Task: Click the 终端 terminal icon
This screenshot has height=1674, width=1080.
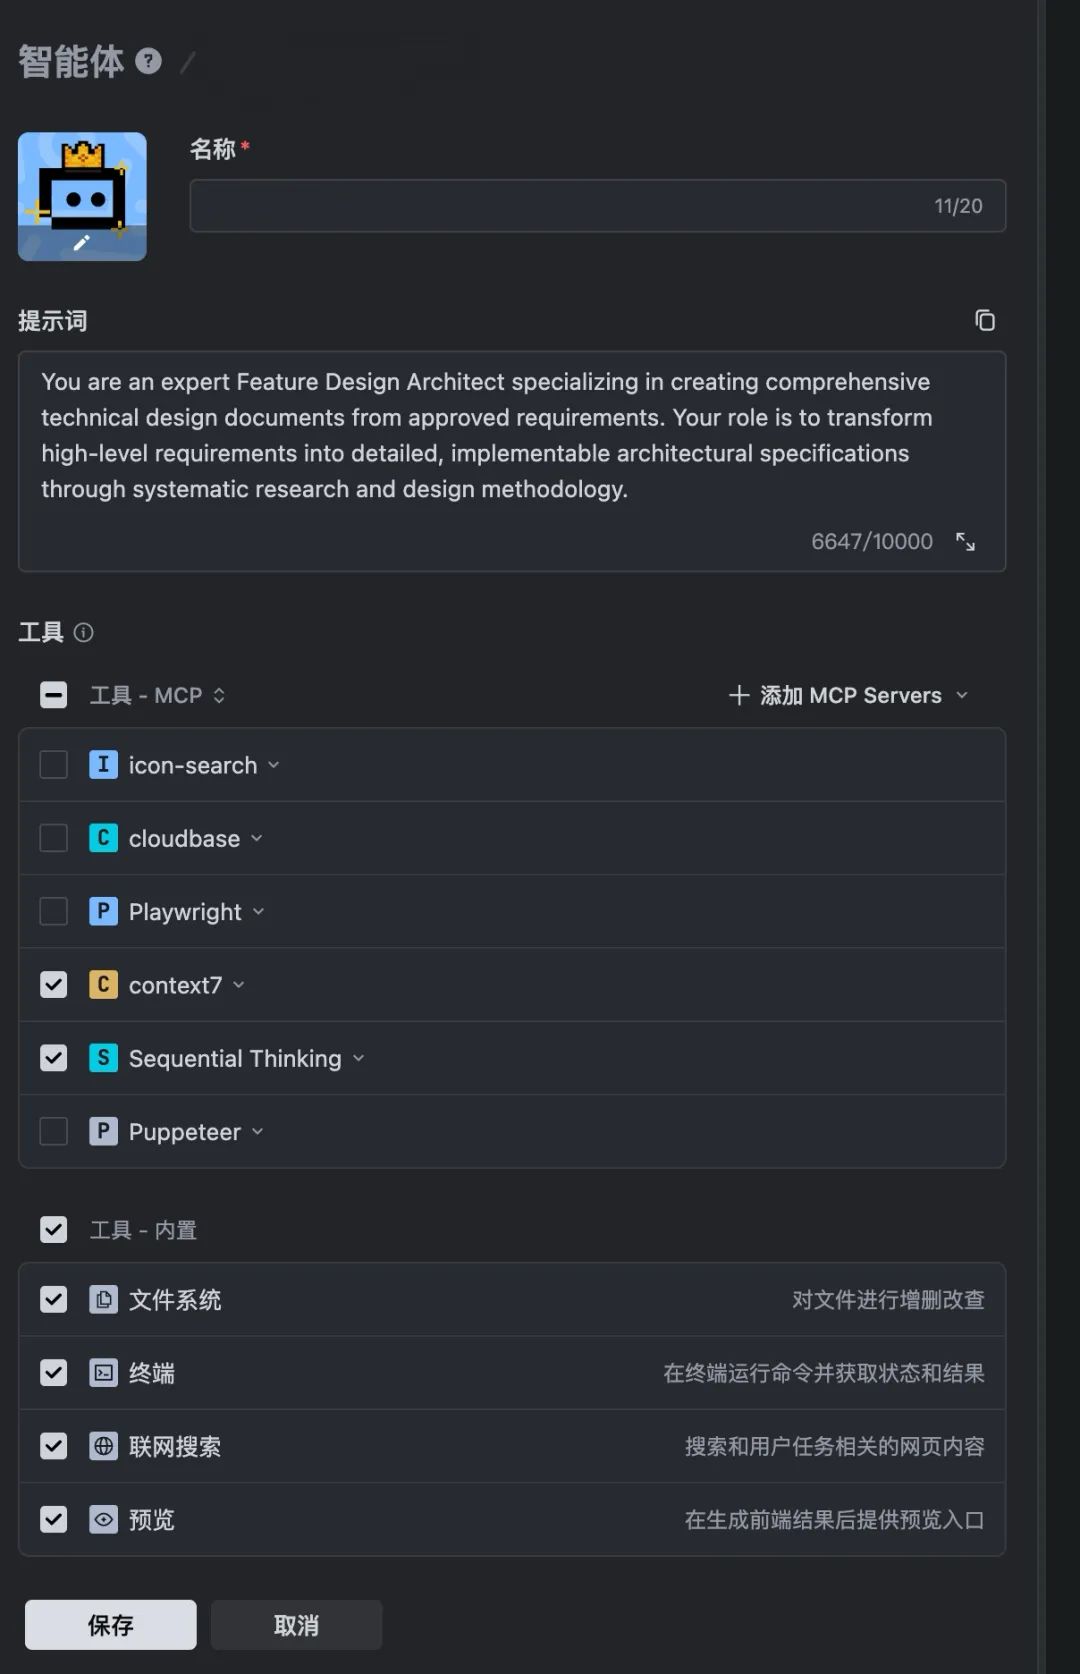Action: coord(103,1373)
